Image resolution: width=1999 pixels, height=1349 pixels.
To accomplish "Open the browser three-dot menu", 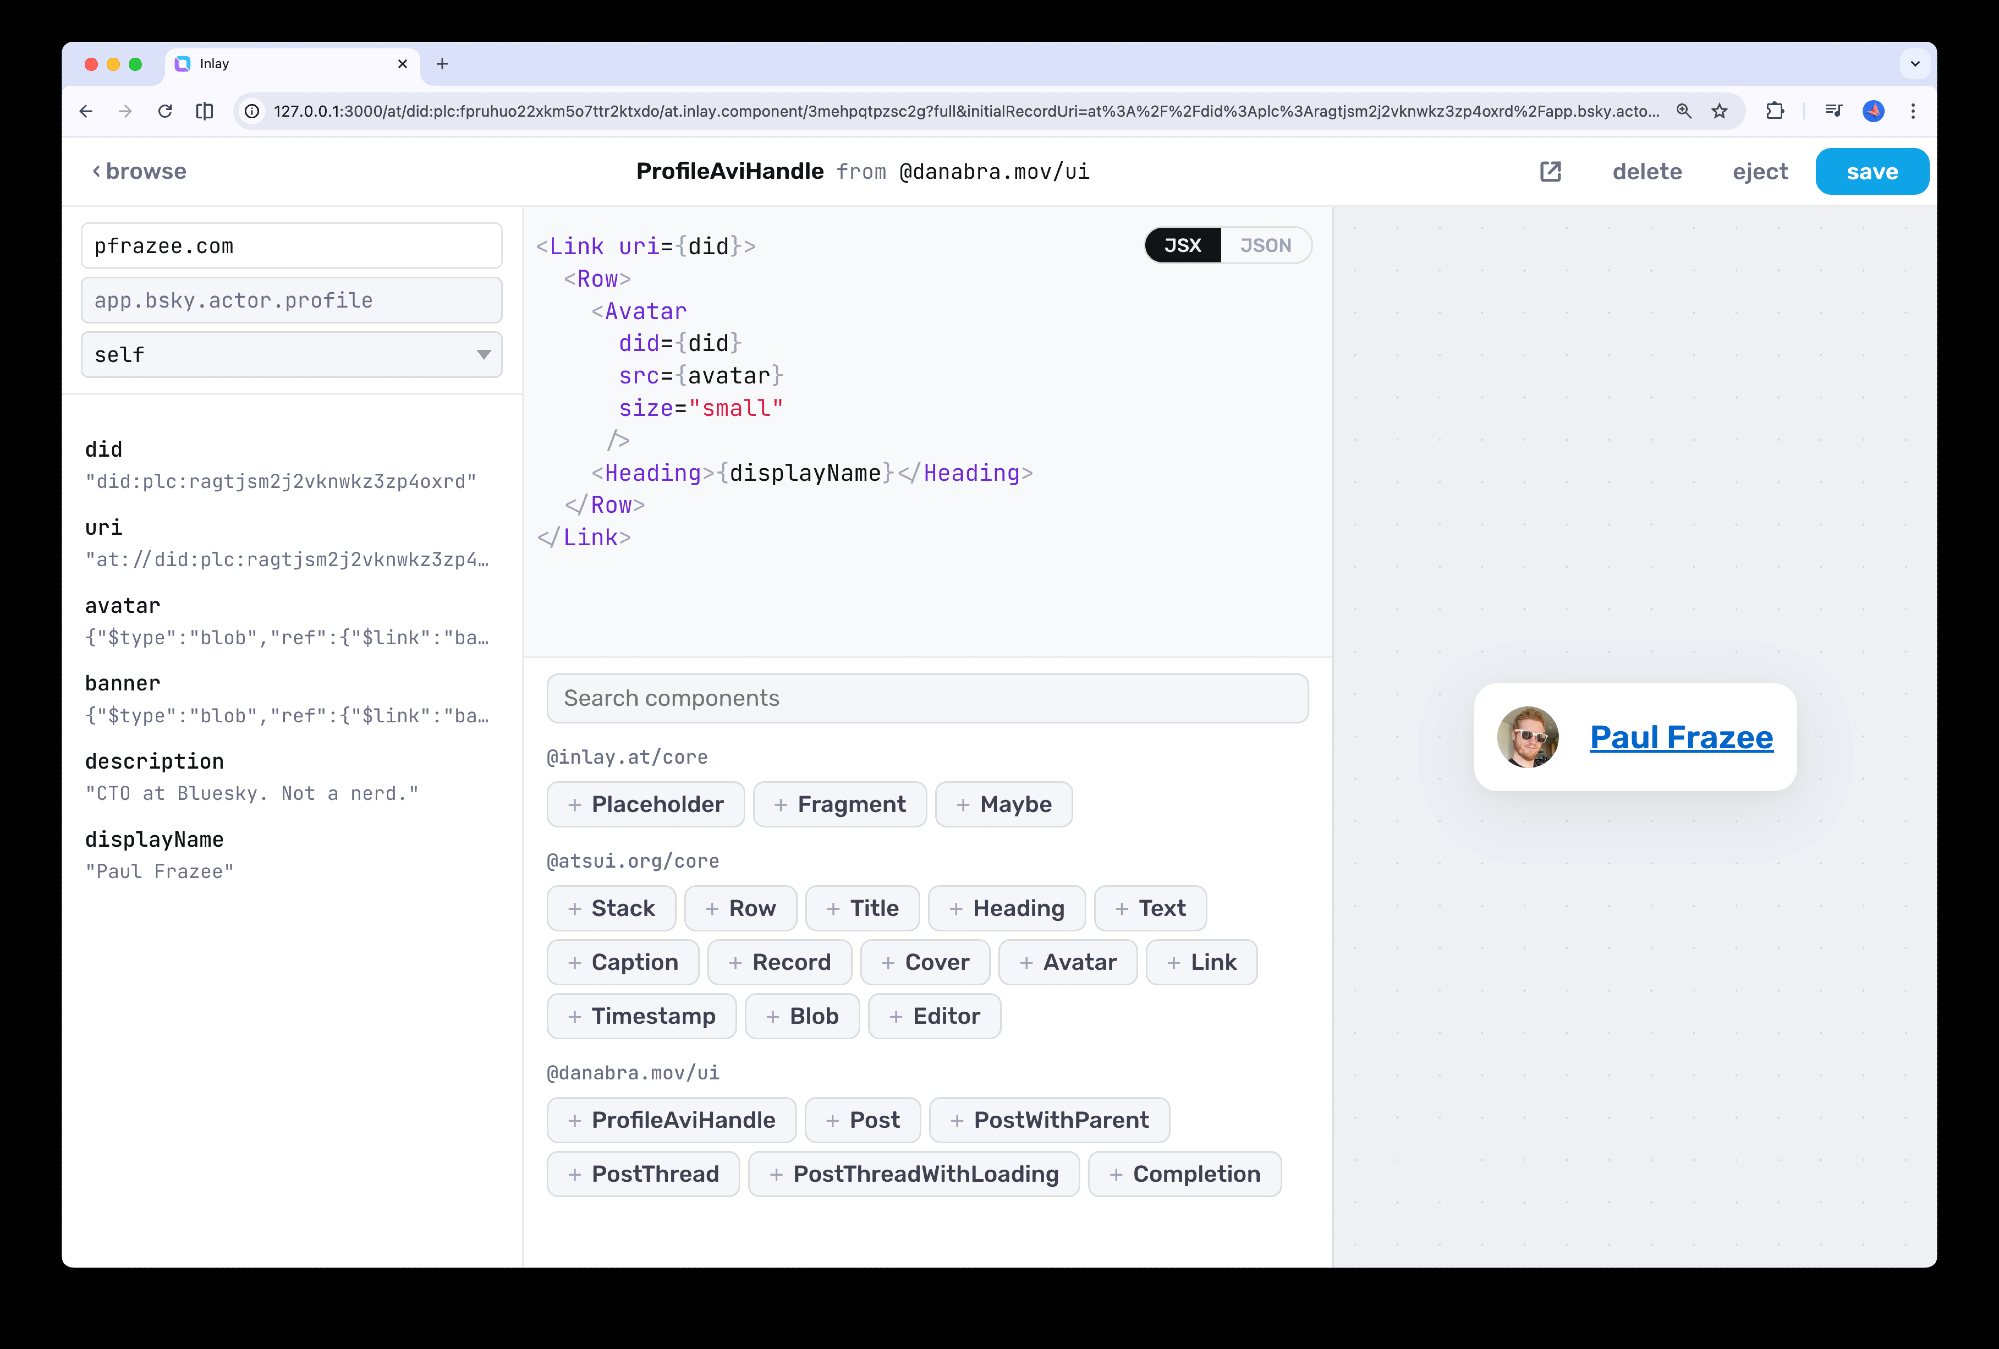I will point(1913,111).
